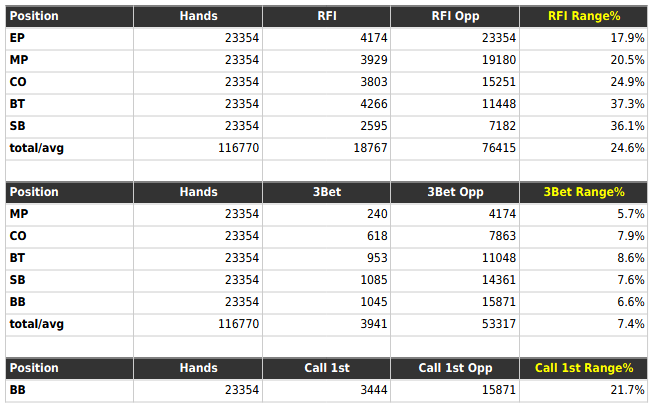Select the 116770 total hands in 3Bet table

pyautogui.click(x=238, y=324)
